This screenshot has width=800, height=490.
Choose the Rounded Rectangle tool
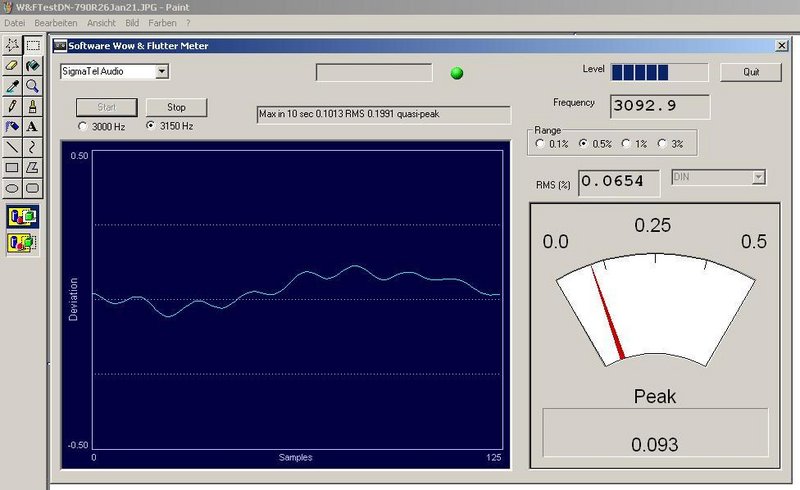[x=33, y=188]
